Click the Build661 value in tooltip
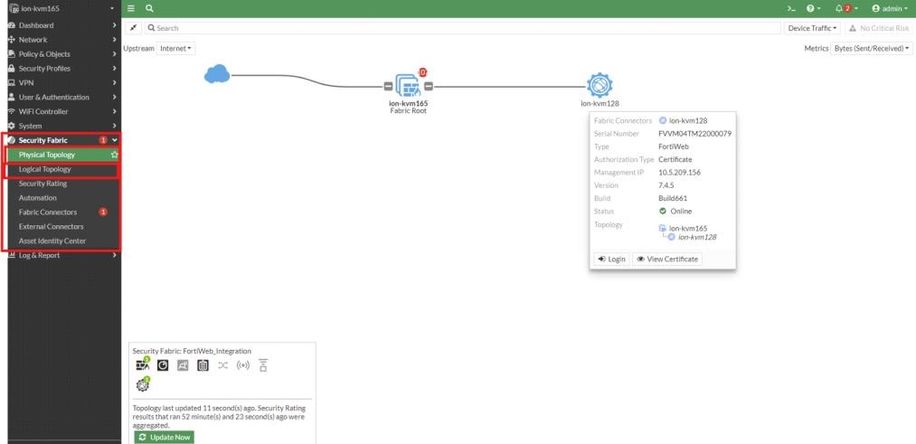 coord(671,199)
